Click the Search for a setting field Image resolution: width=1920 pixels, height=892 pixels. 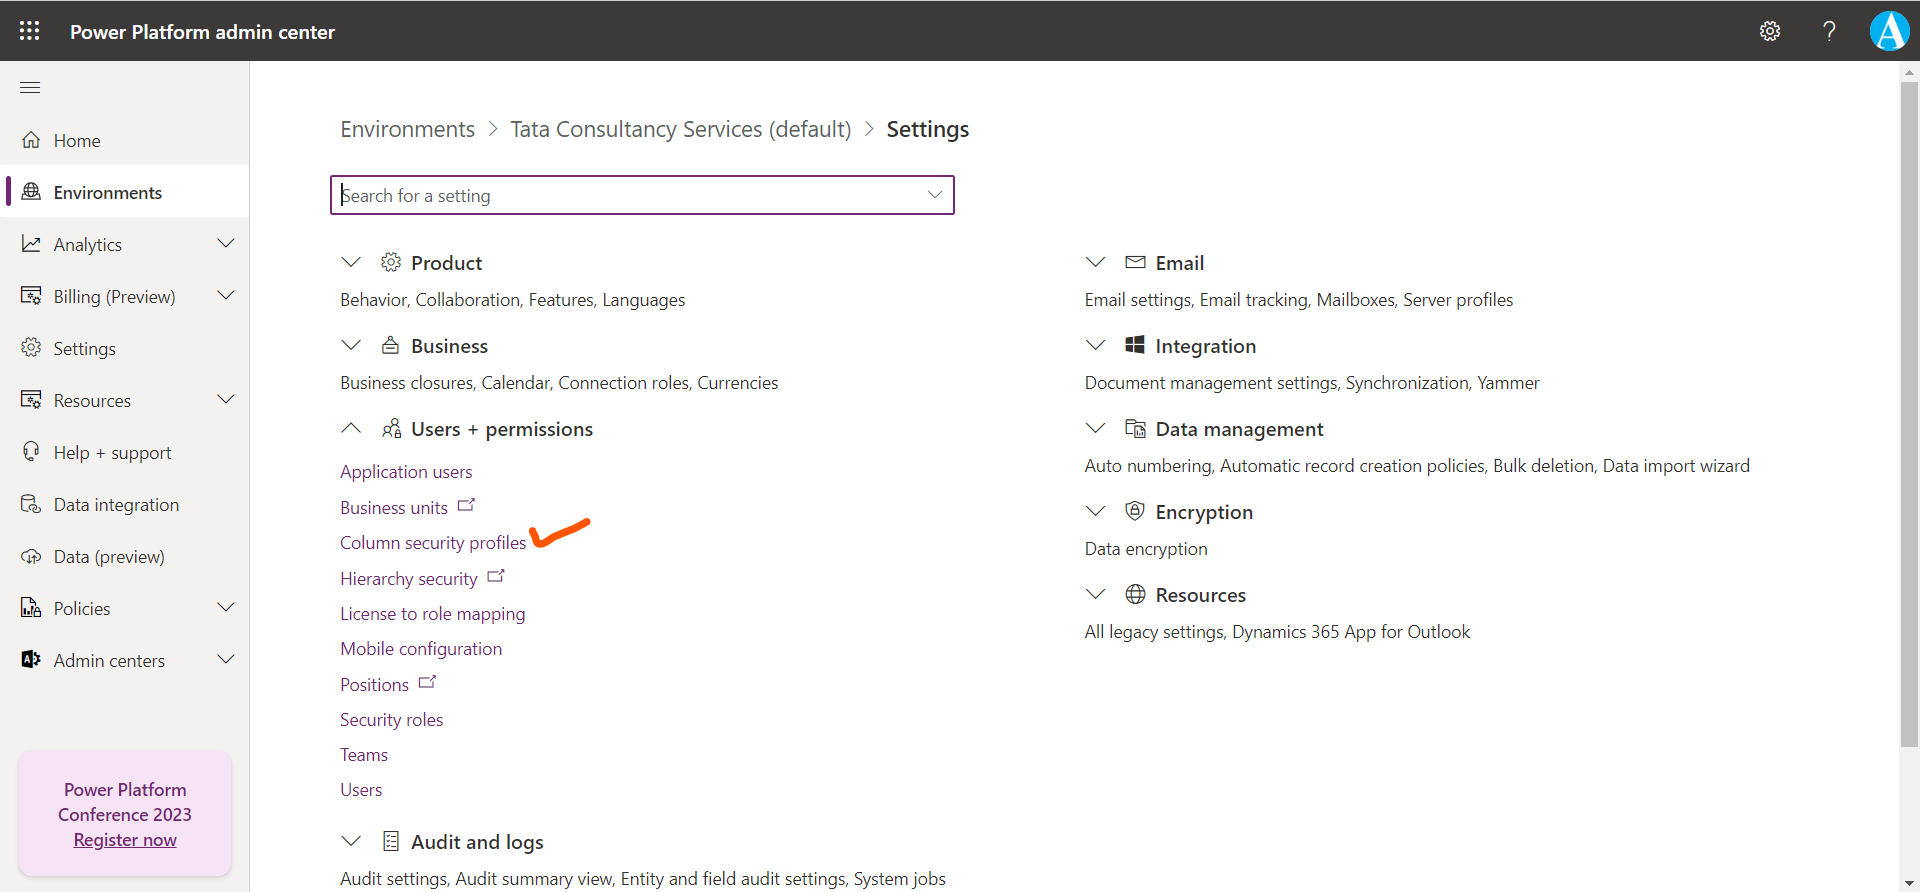tap(630, 195)
